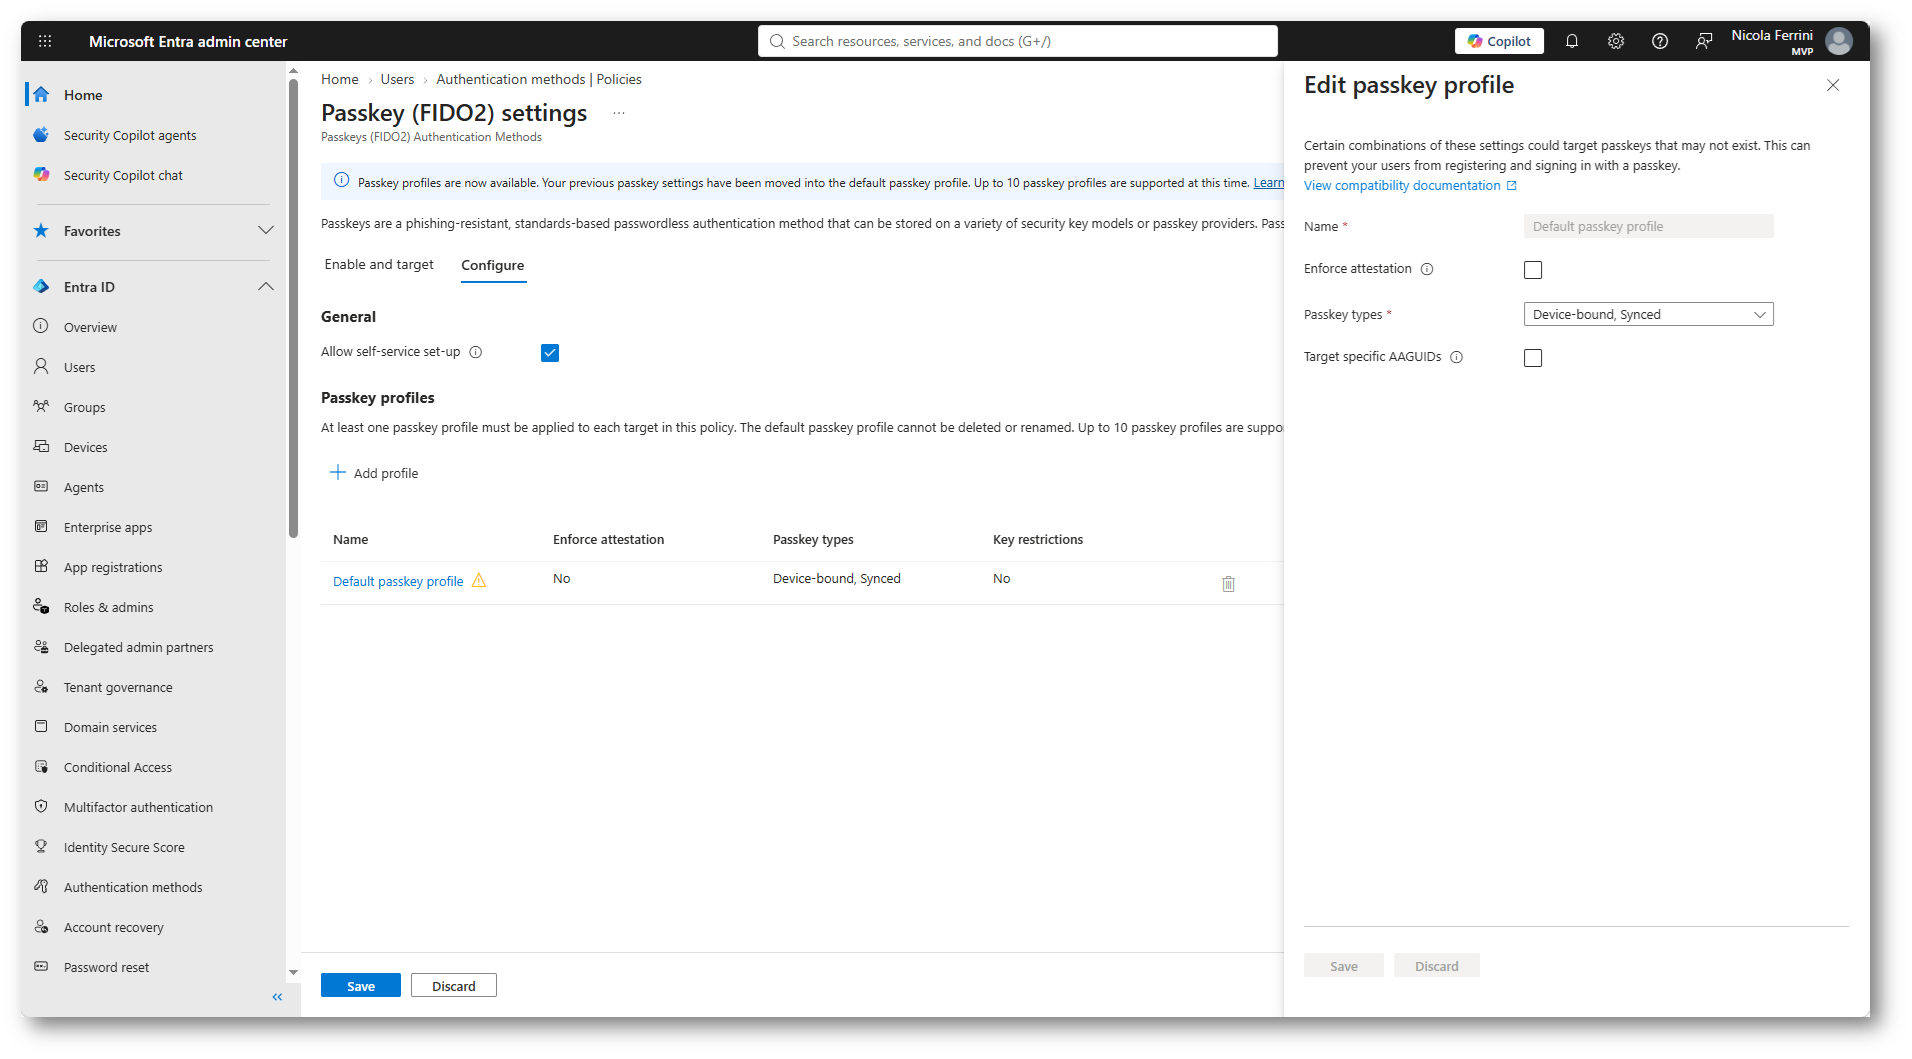1912x1059 pixels.
Task: Click the Groups icon in sidebar
Action: pyautogui.click(x=41, y=406)
